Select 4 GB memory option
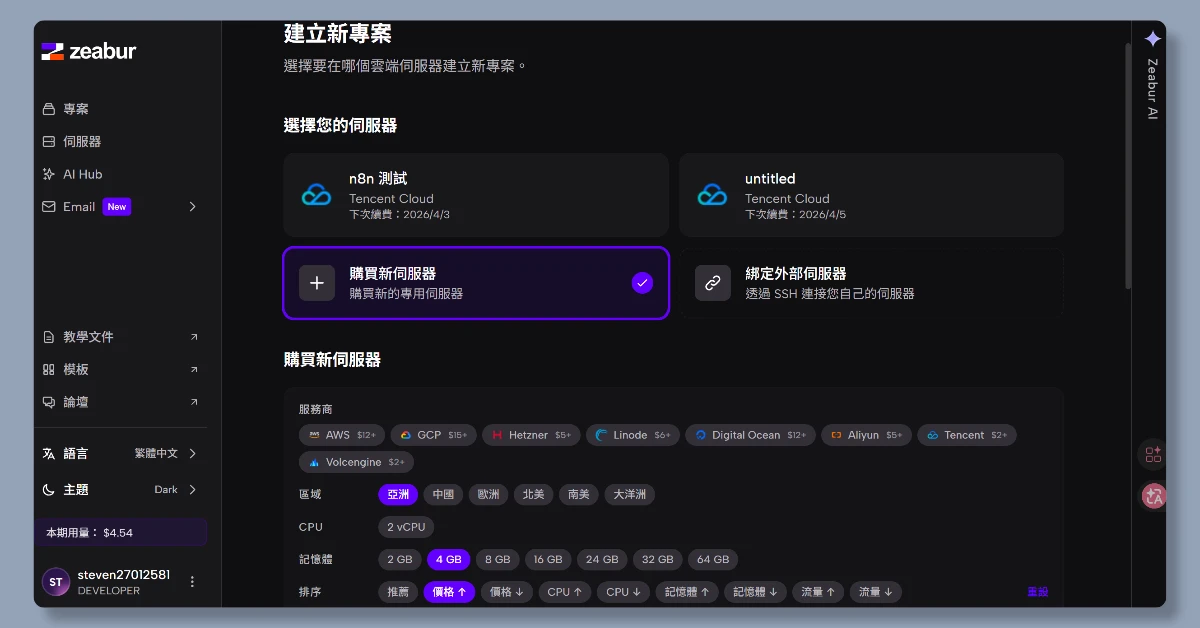This screenshot has height=628, width=1200. click(x=448, y=560)
